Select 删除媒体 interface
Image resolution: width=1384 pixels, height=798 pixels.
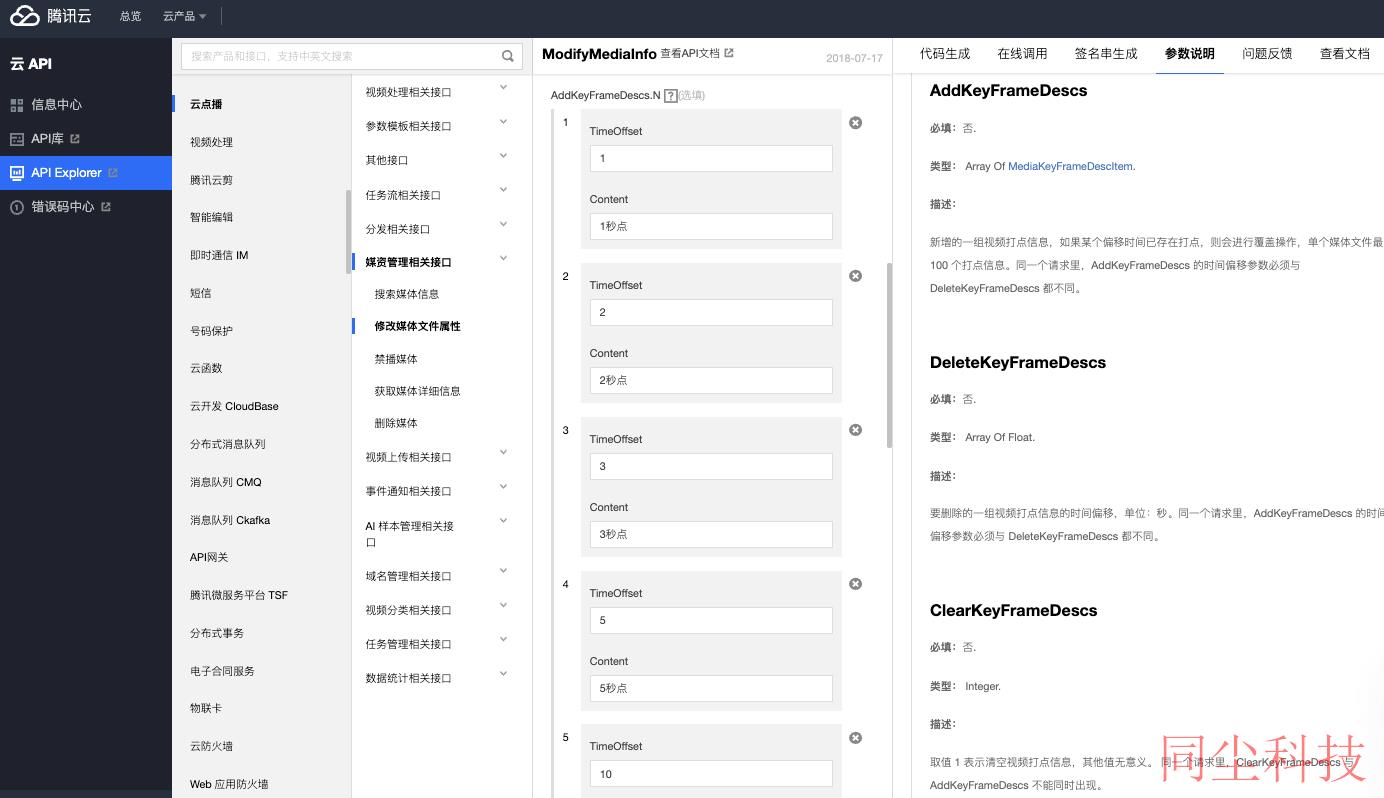click(396, 423)
